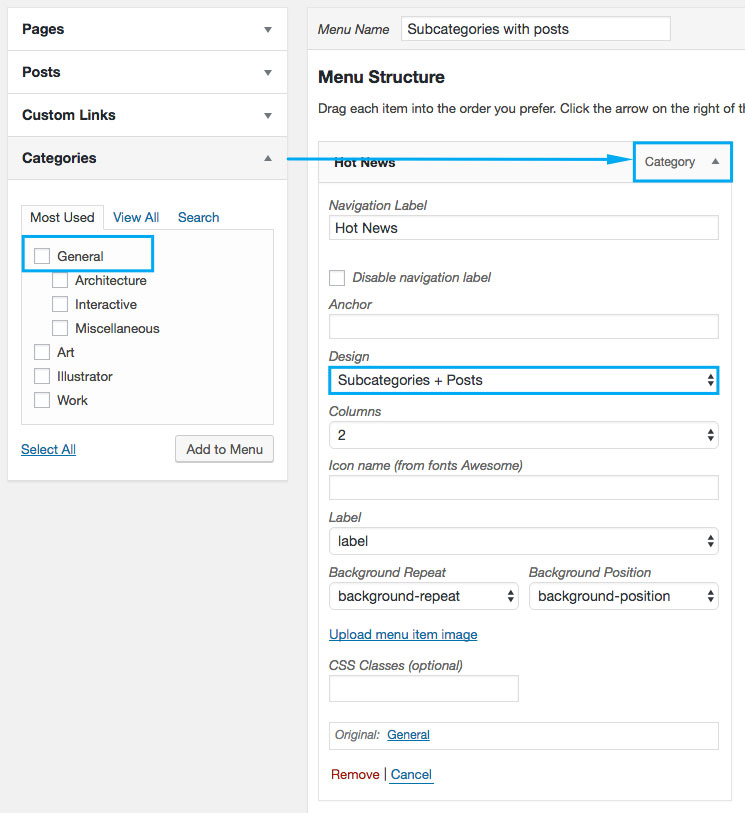This screenshot has height=813, width=745.
Task: Check the General category checkbox
Action: (x=42, y=256)
